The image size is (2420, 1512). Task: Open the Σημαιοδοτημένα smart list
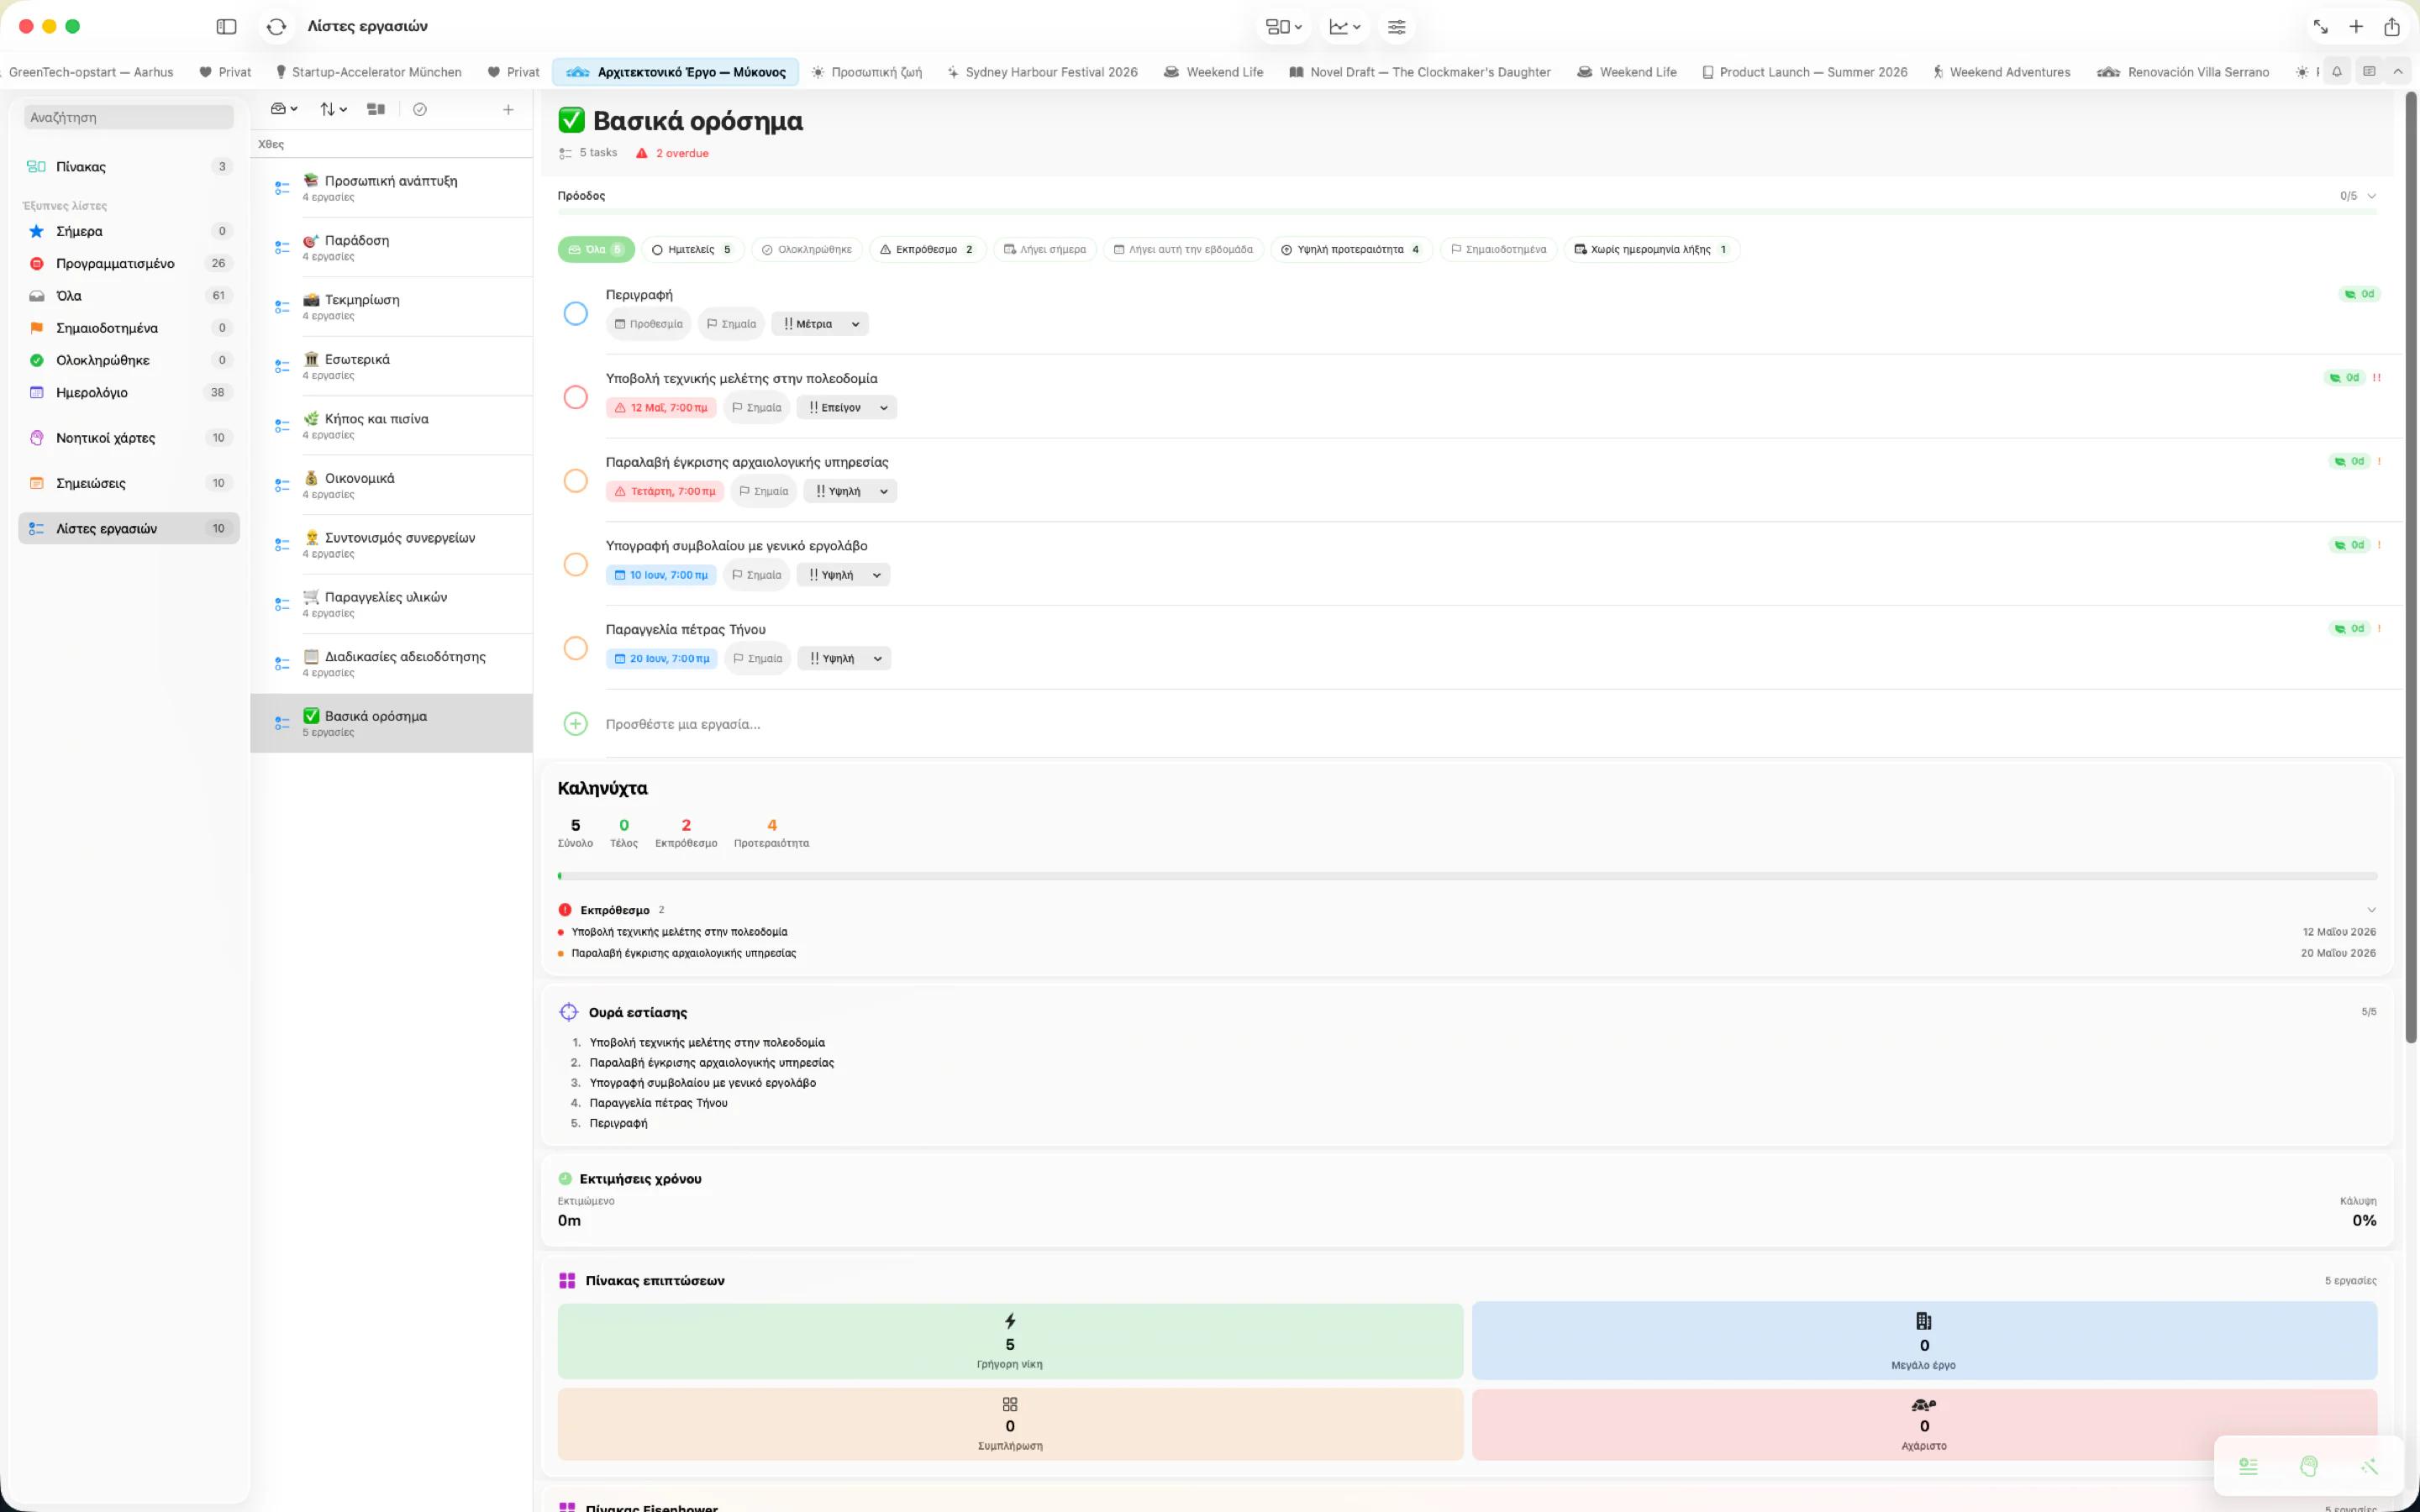pos(129,328)
